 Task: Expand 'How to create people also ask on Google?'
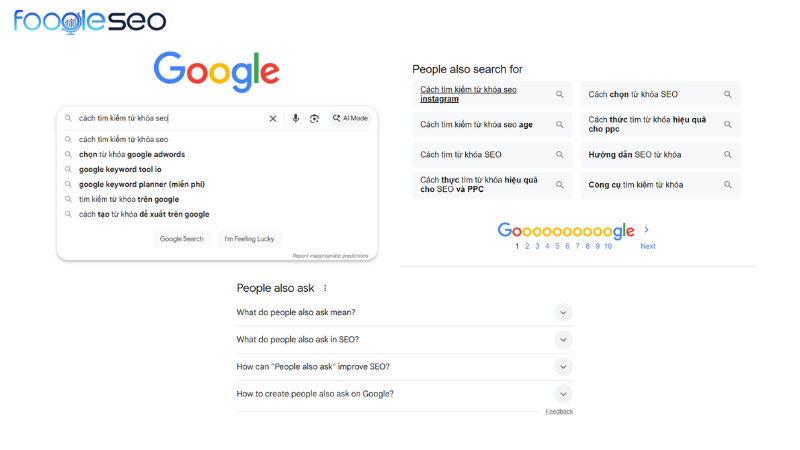(563, 394)
